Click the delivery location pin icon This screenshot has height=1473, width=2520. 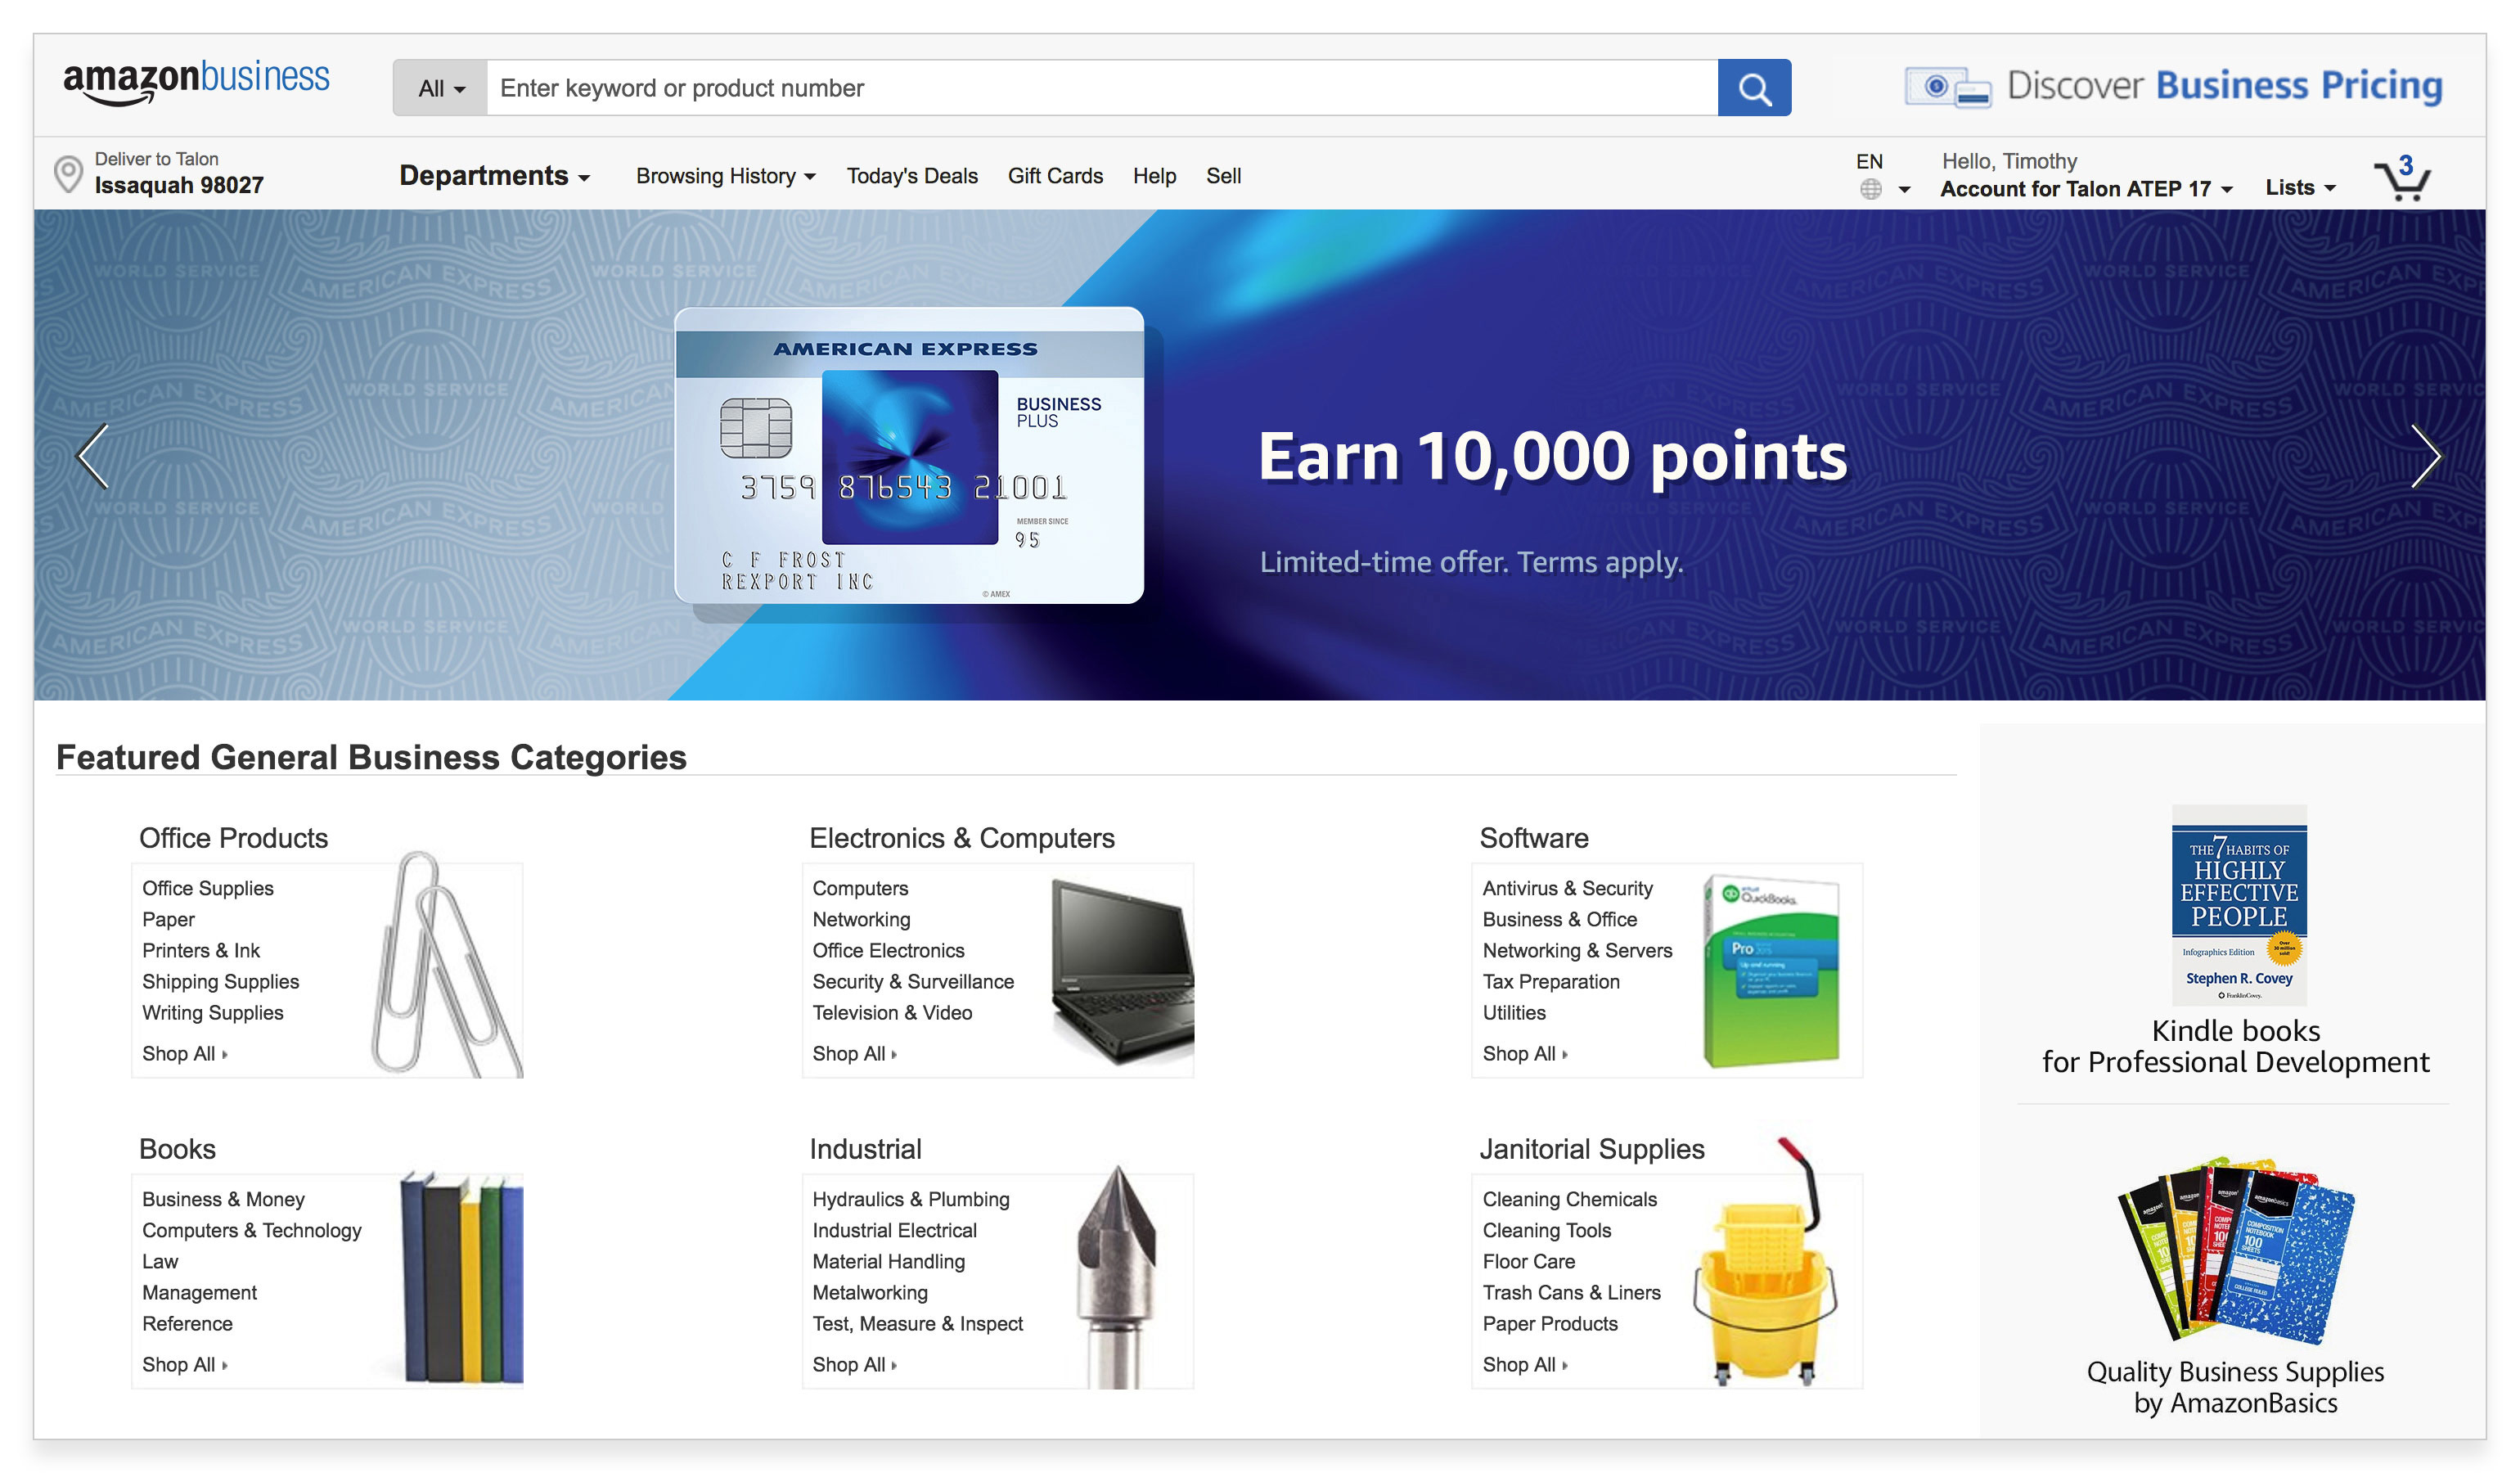(67, 174)
